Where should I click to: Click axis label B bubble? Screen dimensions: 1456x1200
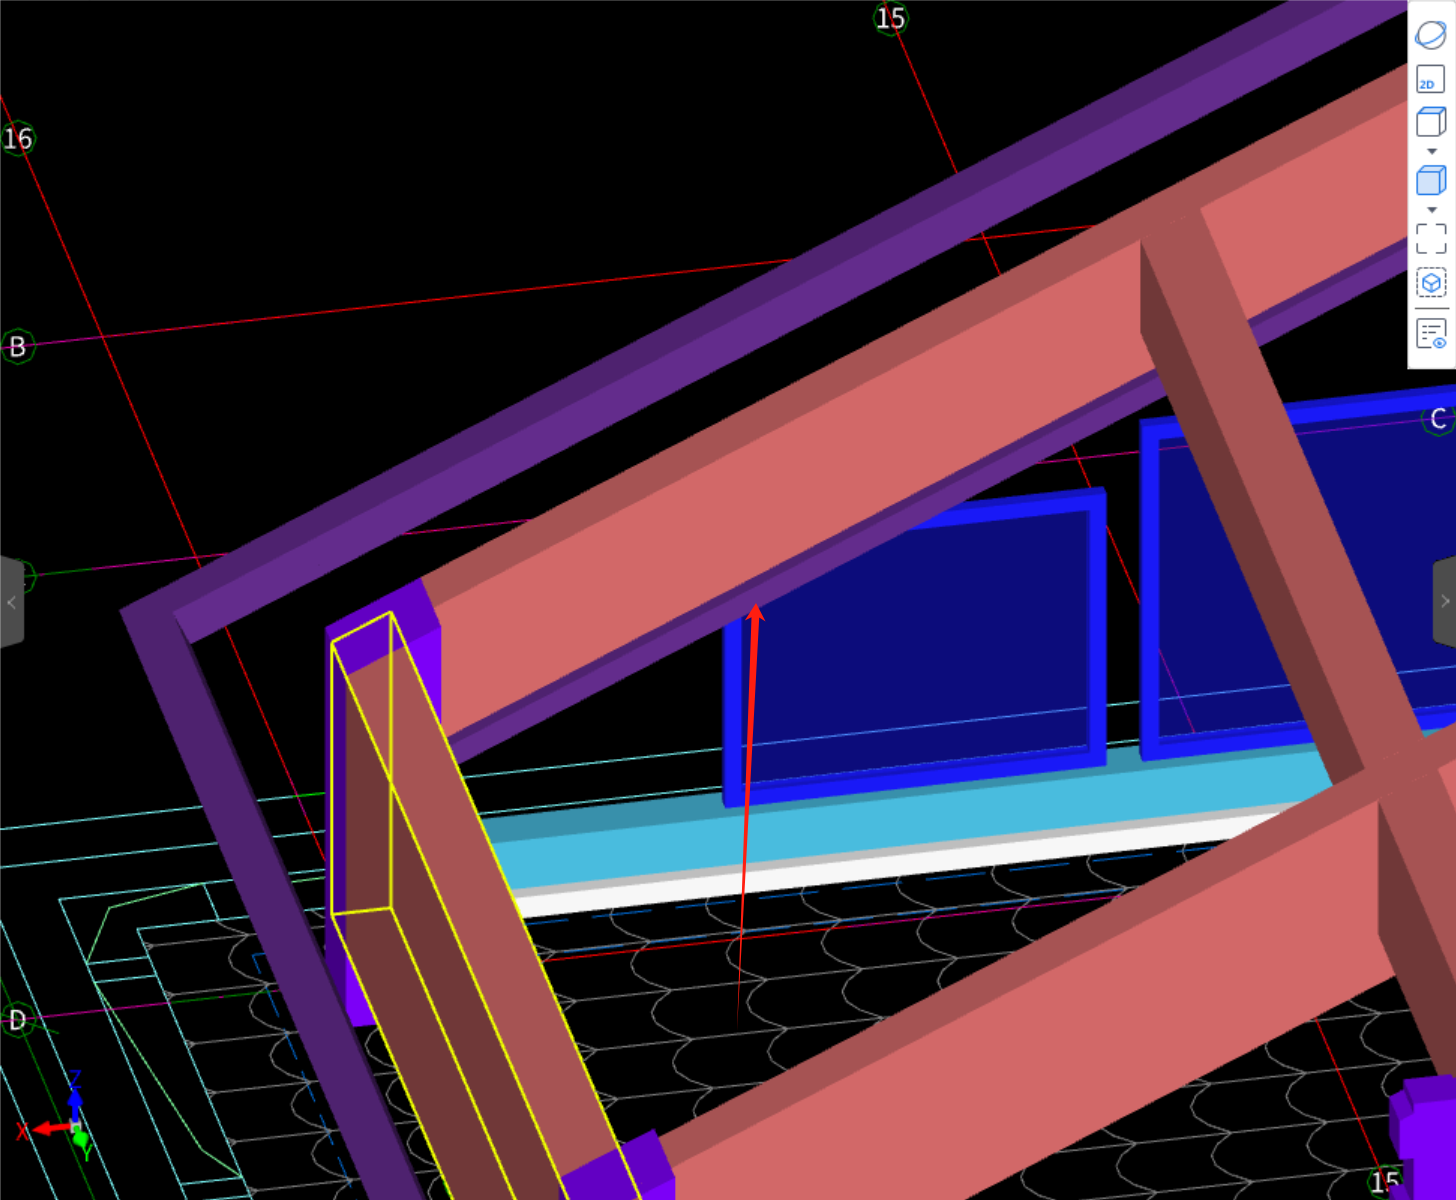17,346
